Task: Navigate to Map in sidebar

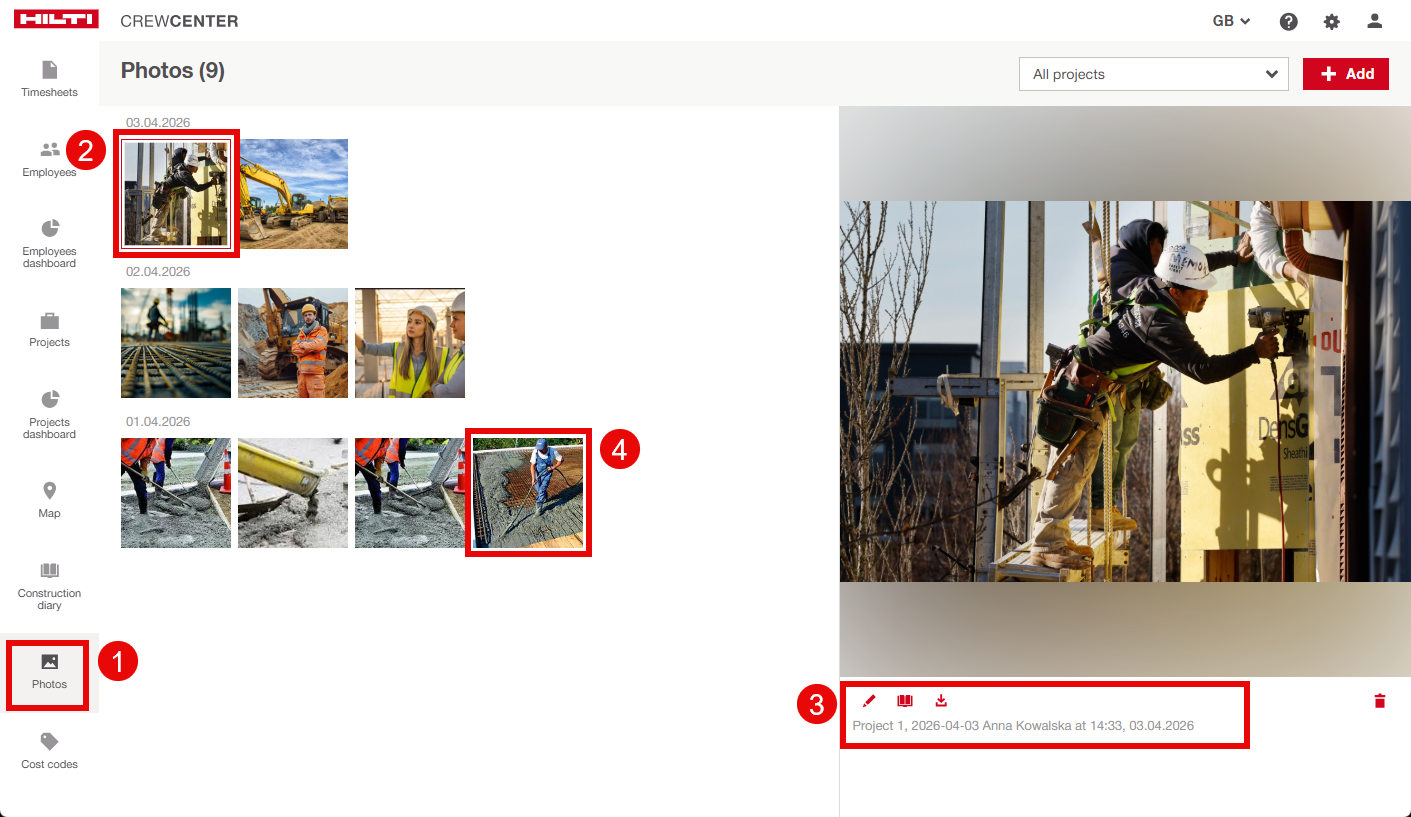Action: (x=49, y=500)
